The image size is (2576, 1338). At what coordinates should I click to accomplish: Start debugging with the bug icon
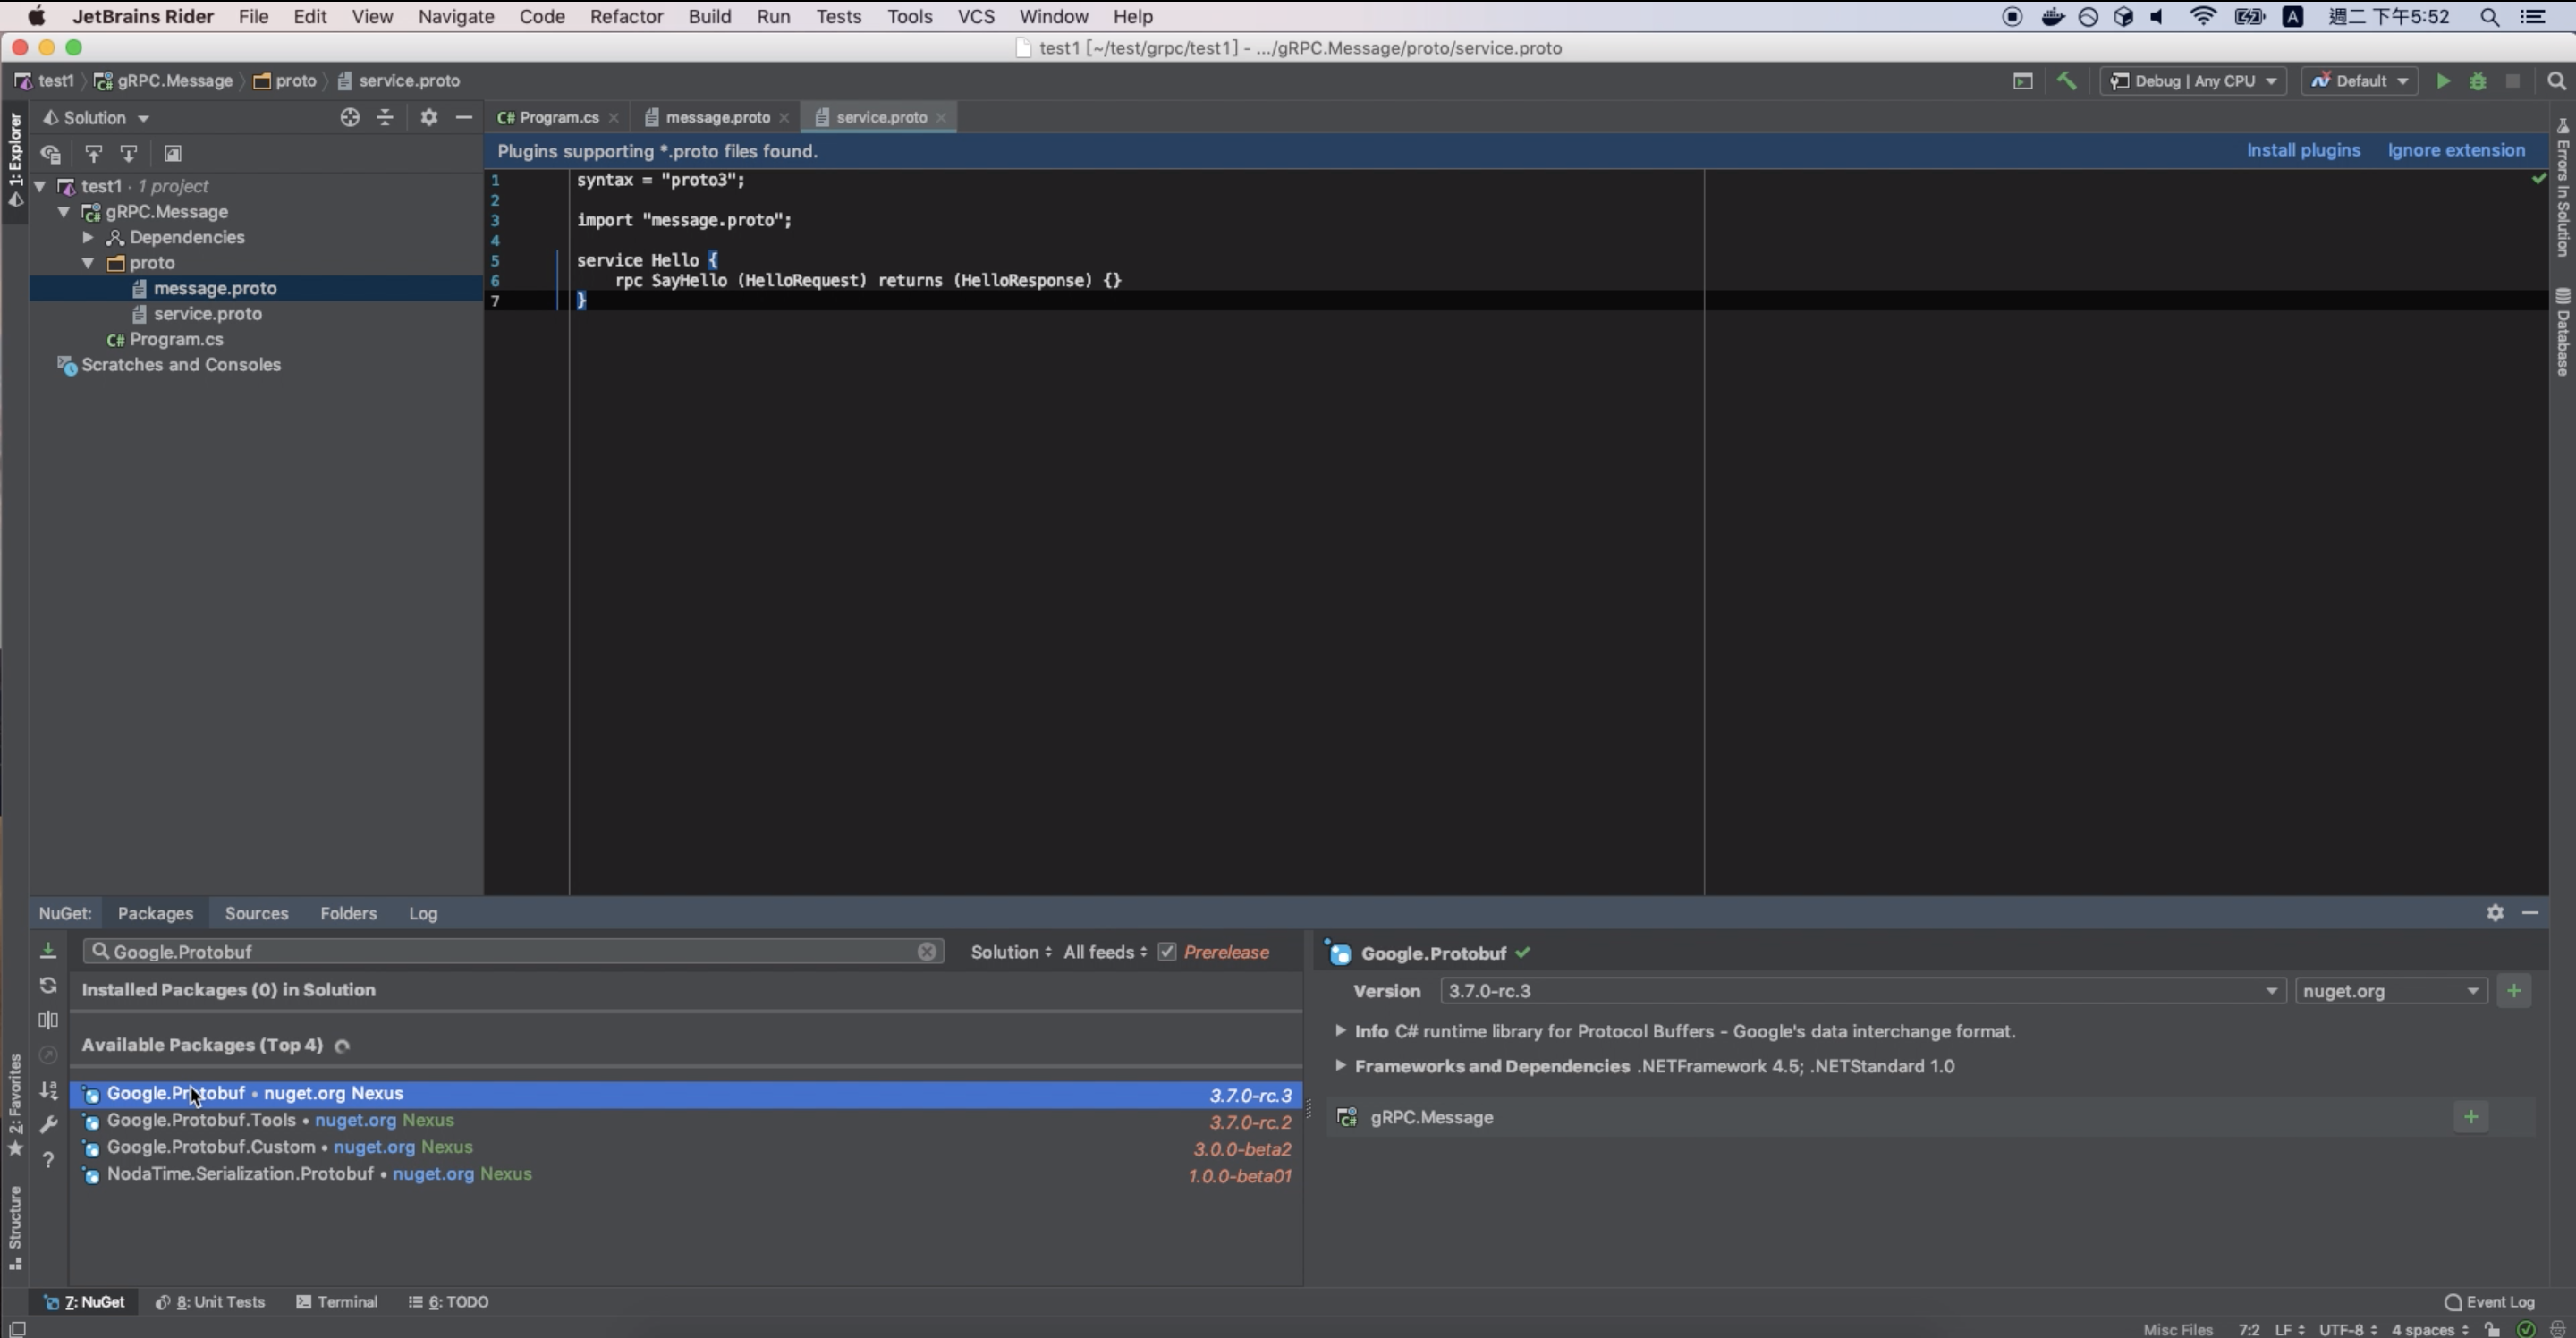click(x=2478, y=81)
